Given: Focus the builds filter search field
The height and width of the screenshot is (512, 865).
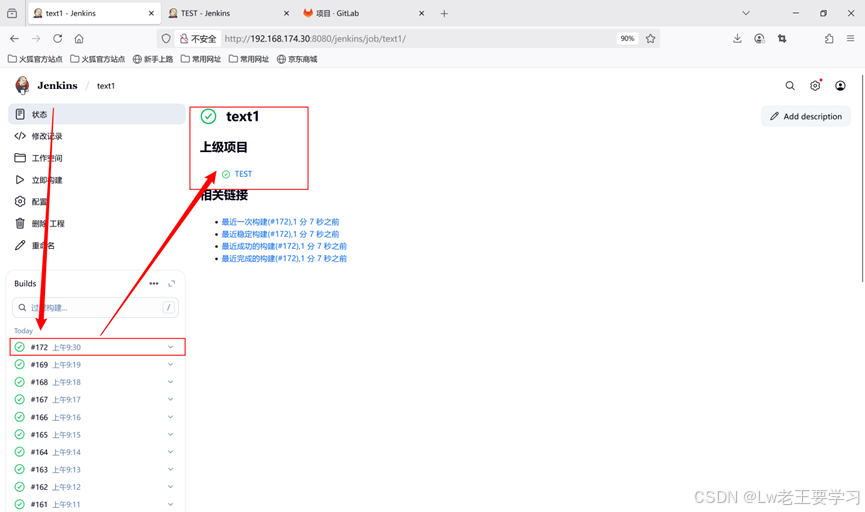Looking at the screenshot, I should point(95,307).
